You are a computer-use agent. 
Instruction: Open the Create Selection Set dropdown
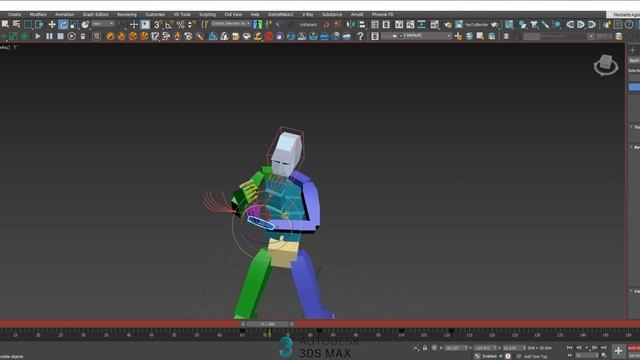click(231, 24)
